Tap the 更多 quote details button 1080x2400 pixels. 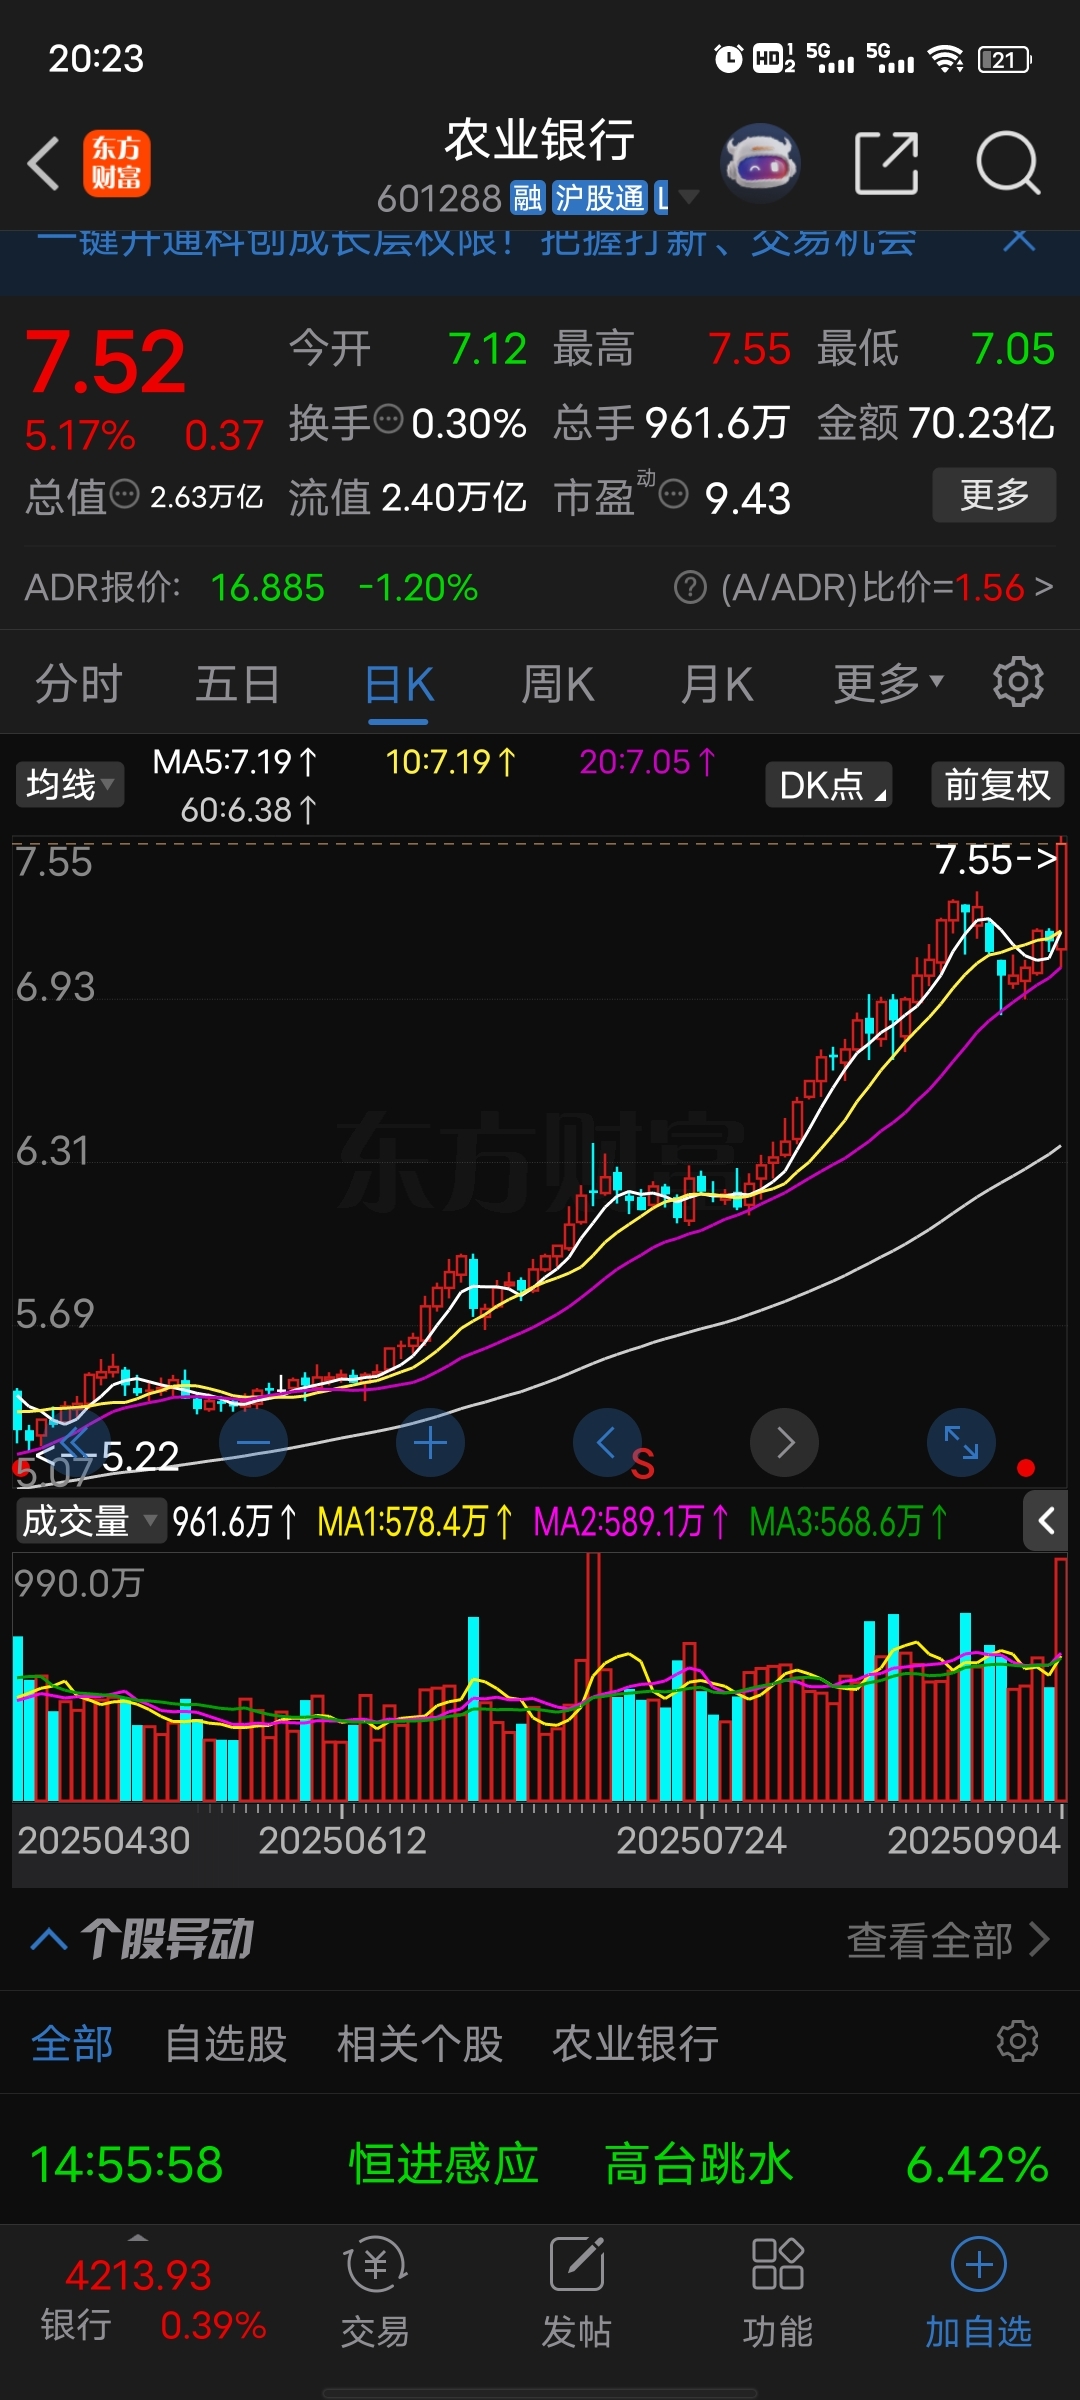pos(994,494)
